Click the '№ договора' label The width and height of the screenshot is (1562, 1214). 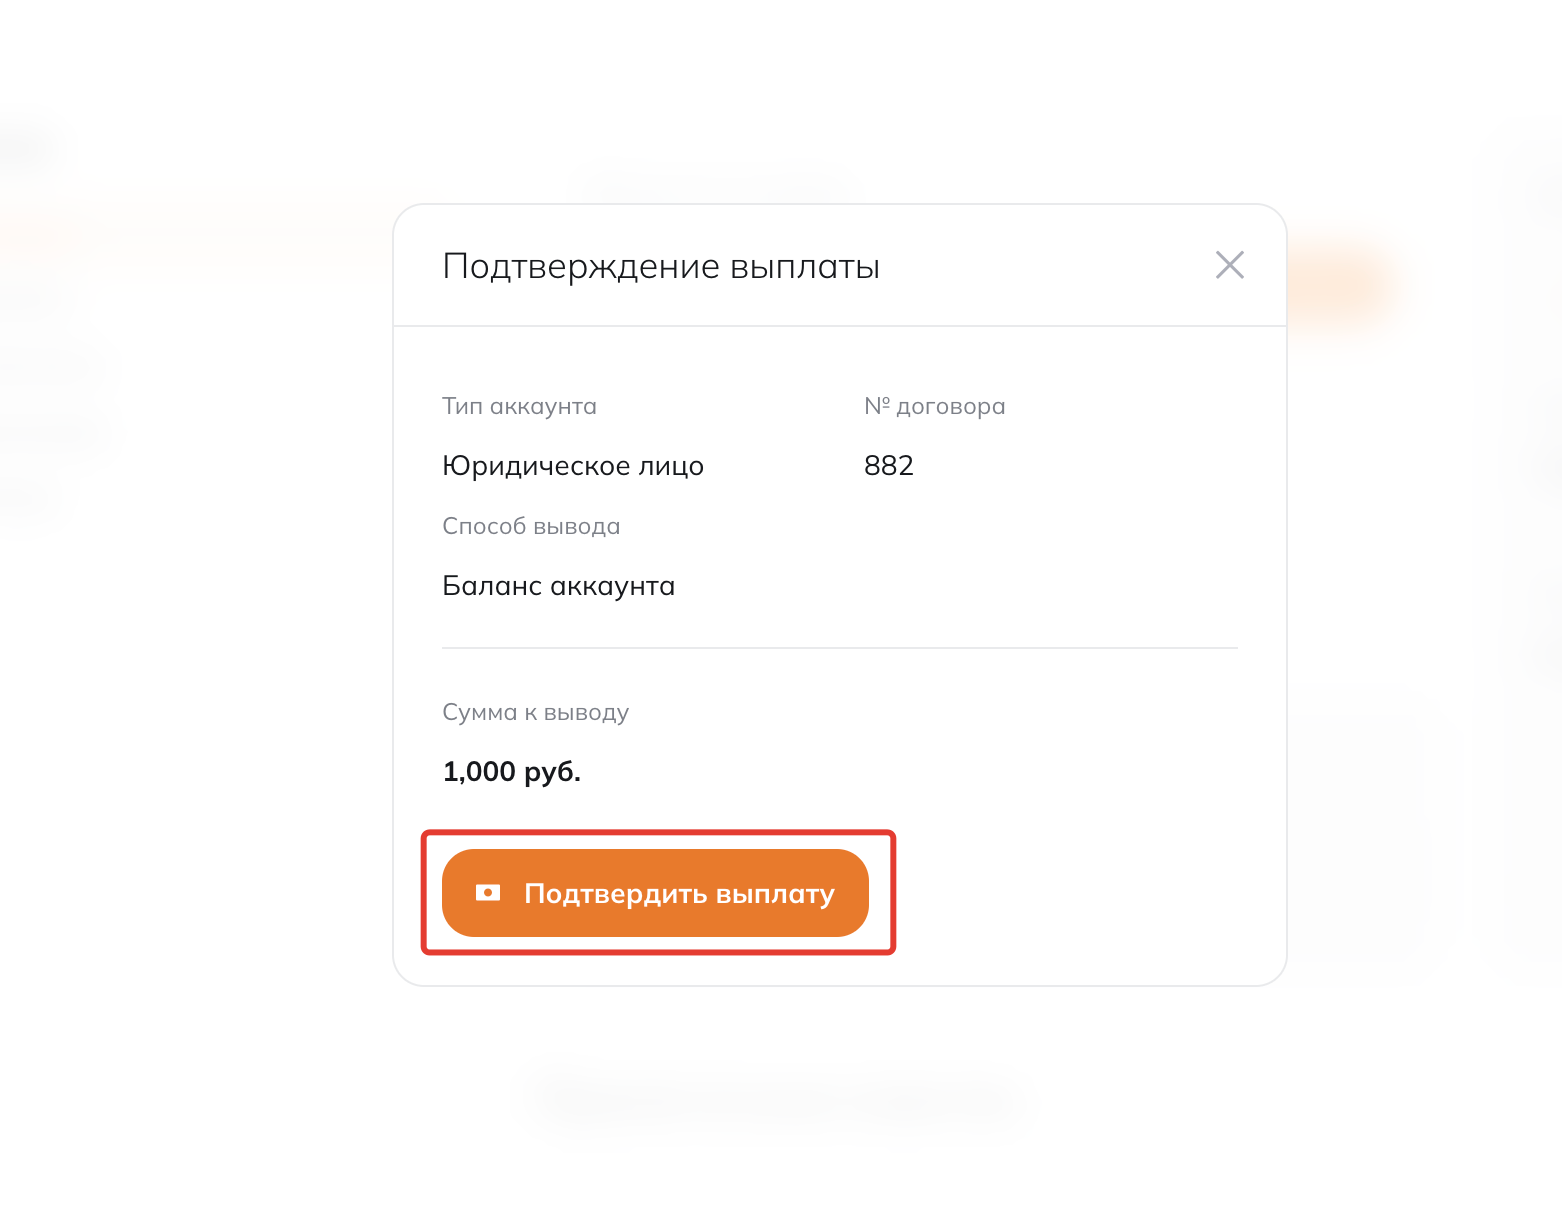point(934,406)
